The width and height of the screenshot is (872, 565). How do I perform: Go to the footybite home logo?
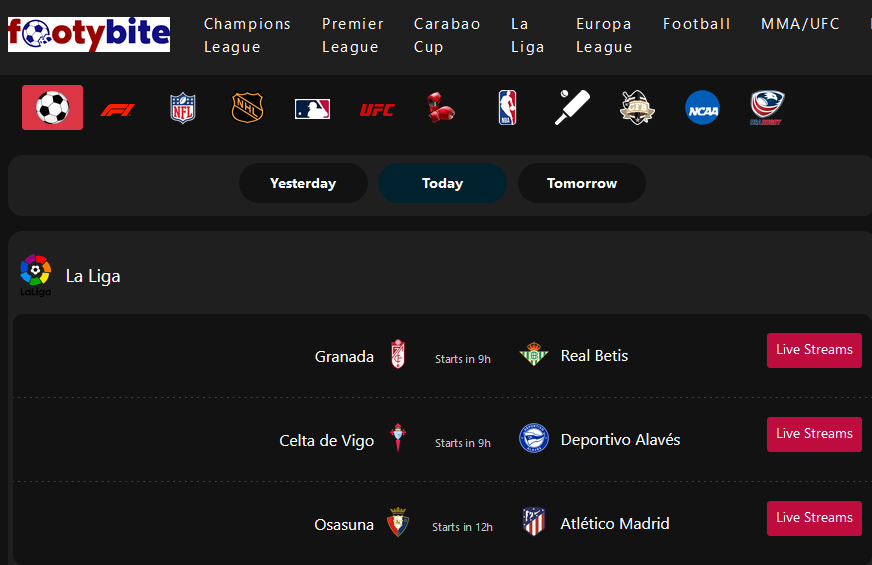point(89,34)
